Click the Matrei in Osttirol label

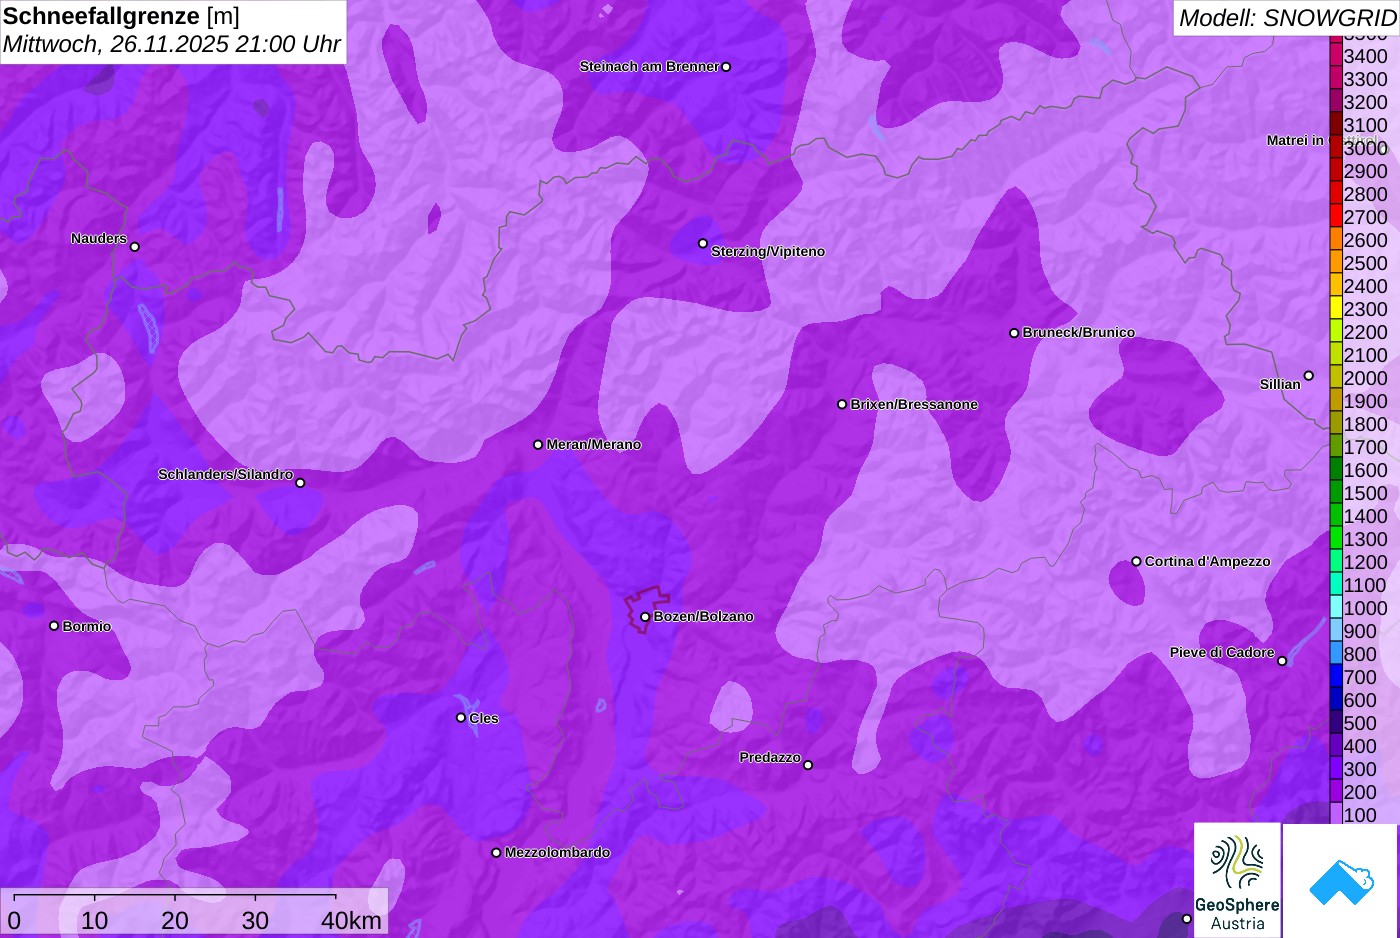(1322, 140)
